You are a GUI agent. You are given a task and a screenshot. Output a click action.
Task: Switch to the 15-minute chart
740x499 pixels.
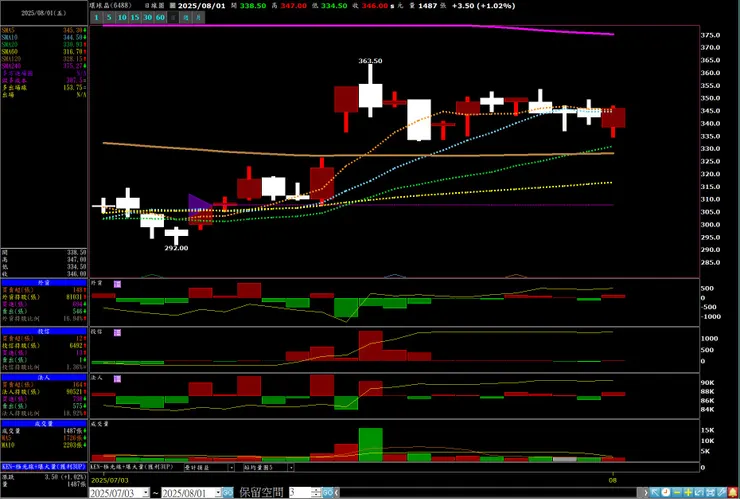(x=135, y=17)
